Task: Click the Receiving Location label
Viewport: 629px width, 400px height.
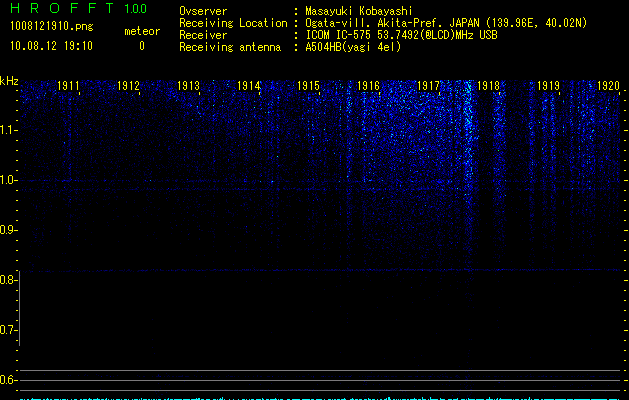Action: (233, 23)
